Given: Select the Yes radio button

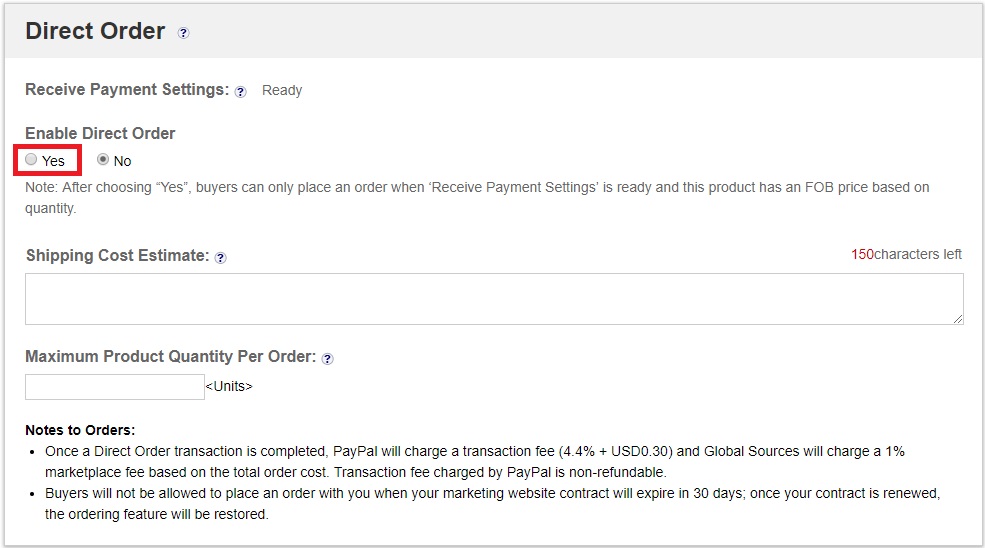Looking at the screenshot, I should click(31, 160).
